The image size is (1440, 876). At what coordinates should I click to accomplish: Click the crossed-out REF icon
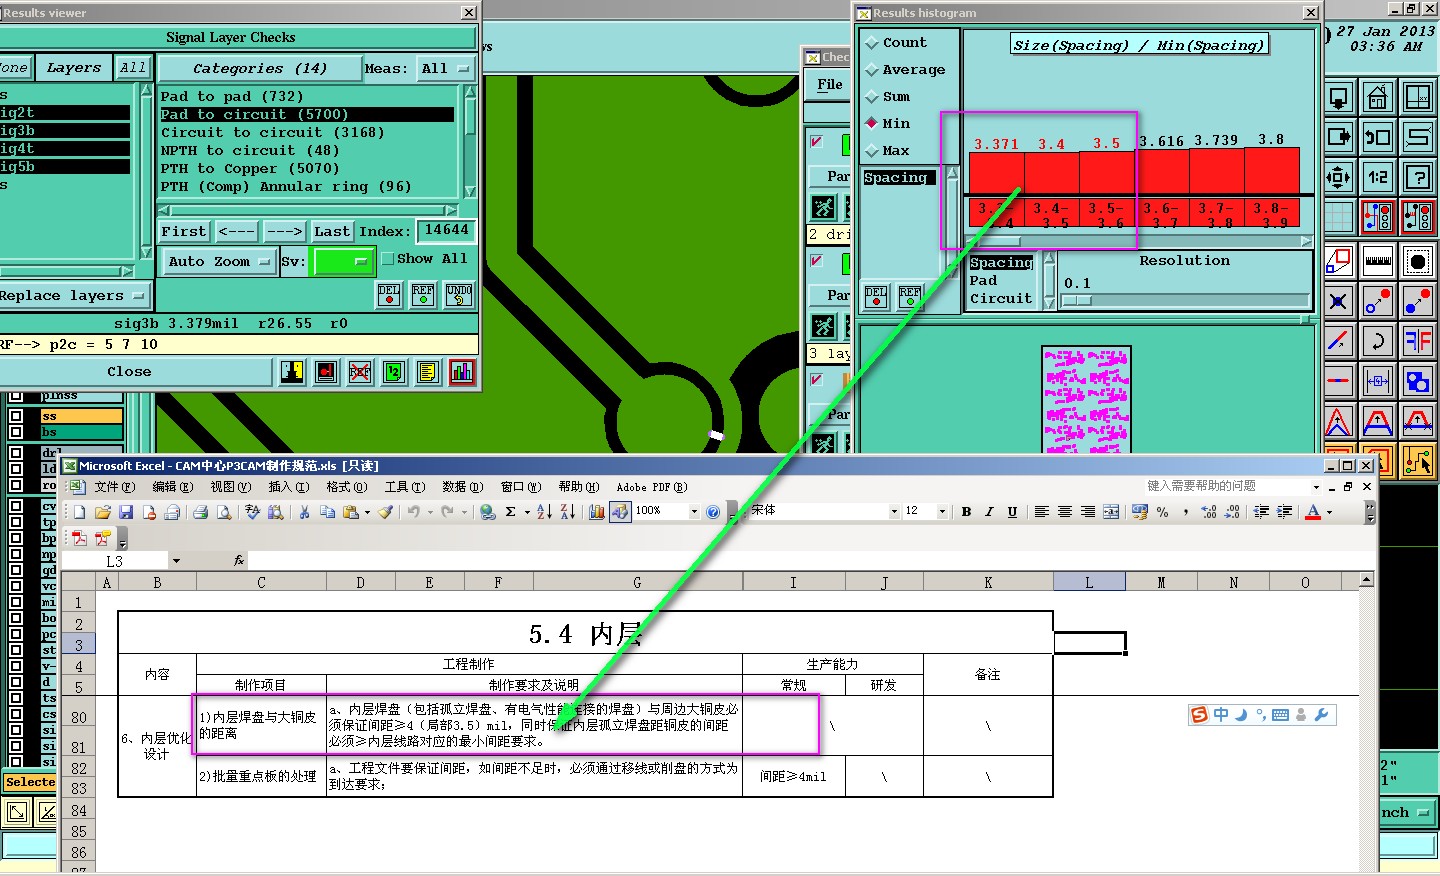pos(360,372)
